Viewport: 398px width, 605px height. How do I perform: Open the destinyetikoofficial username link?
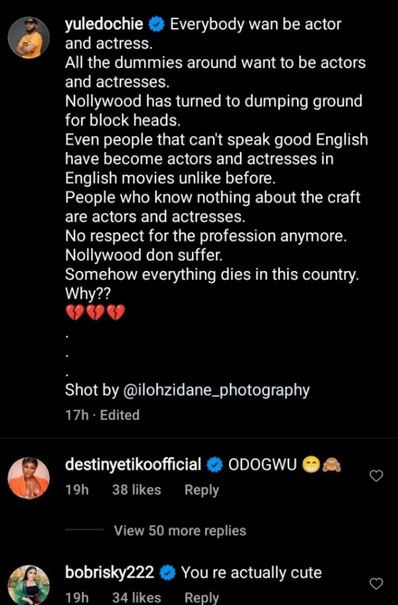(133, 465)
